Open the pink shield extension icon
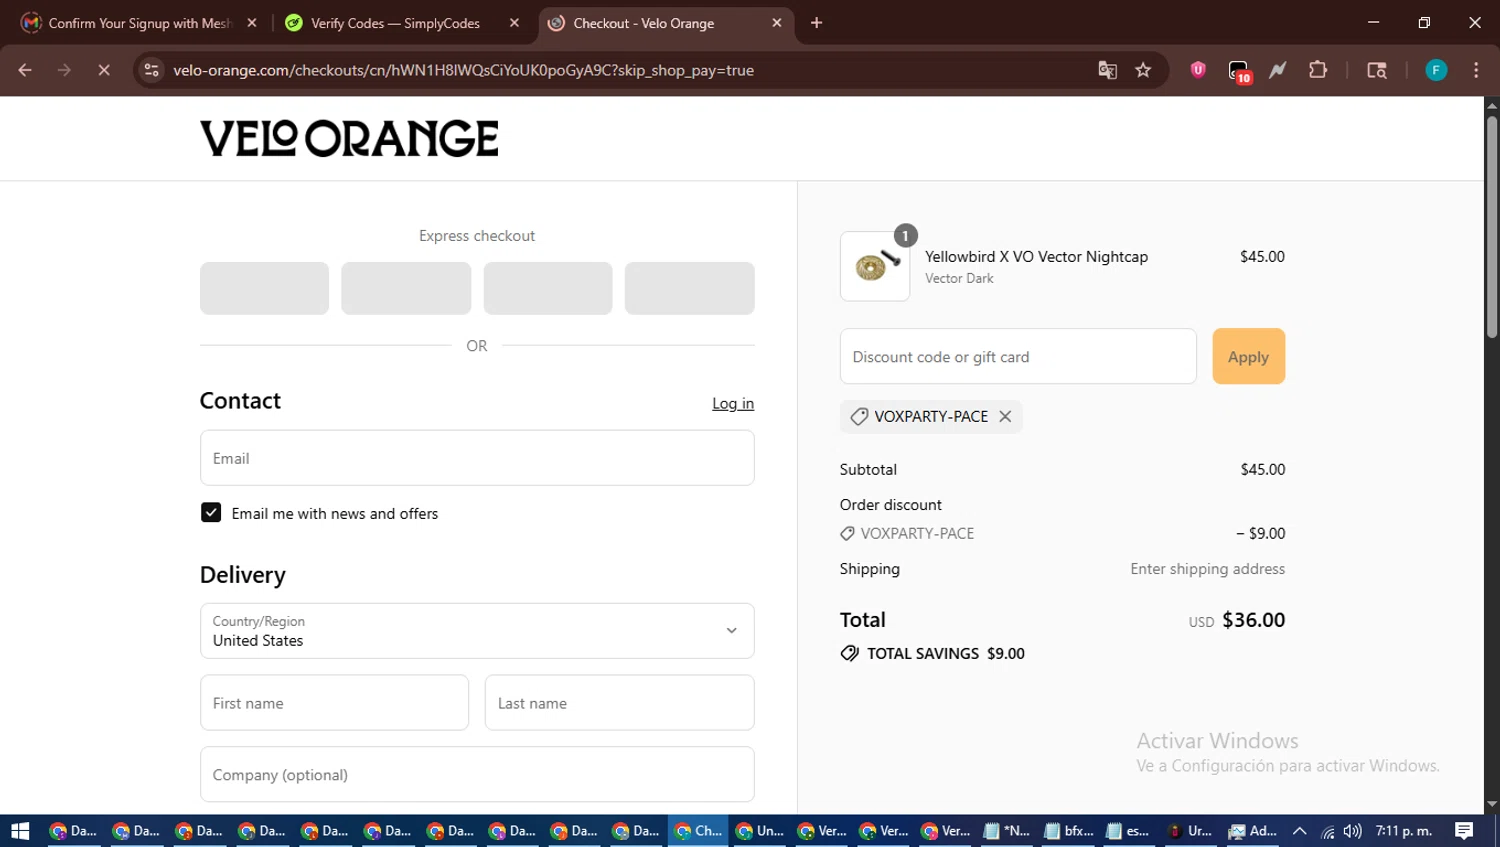Viewport: 1500px width, 847px height. 1198,70
